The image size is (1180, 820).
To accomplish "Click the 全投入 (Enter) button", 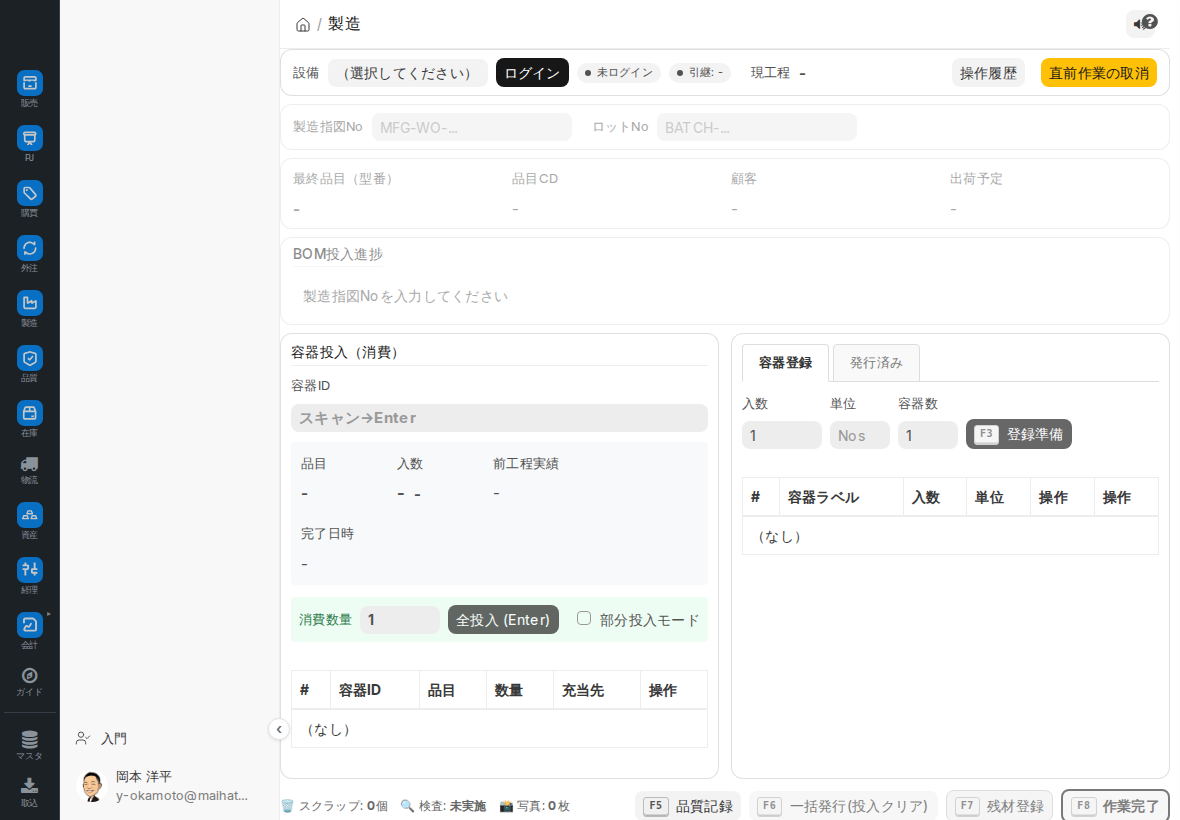I will pos(503,620).
